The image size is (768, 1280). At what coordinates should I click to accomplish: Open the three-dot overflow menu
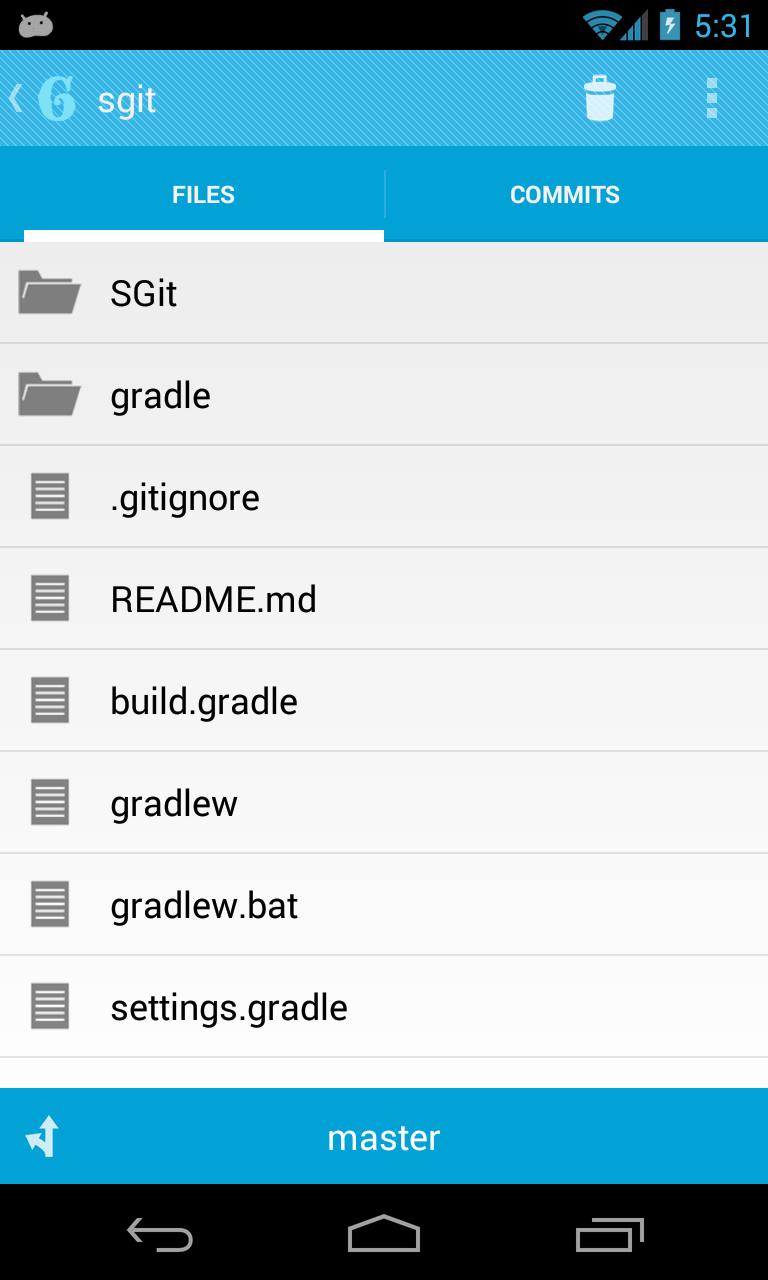click(711, 99)
